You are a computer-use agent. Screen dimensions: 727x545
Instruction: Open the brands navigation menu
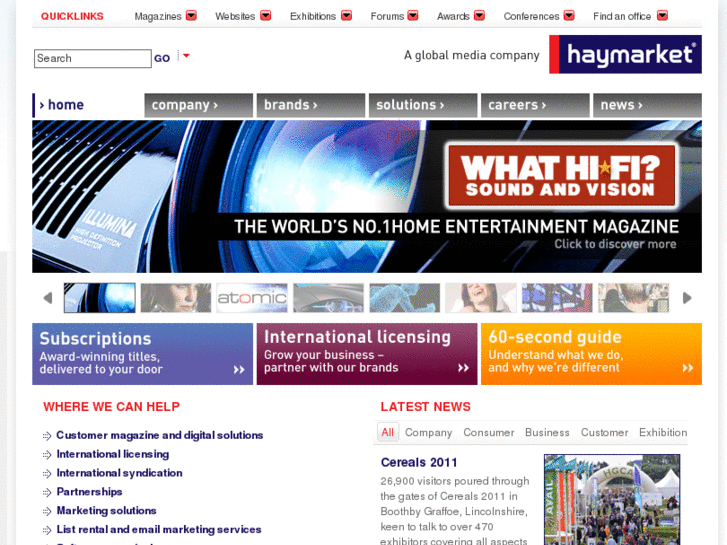click(x=311, y=105)
